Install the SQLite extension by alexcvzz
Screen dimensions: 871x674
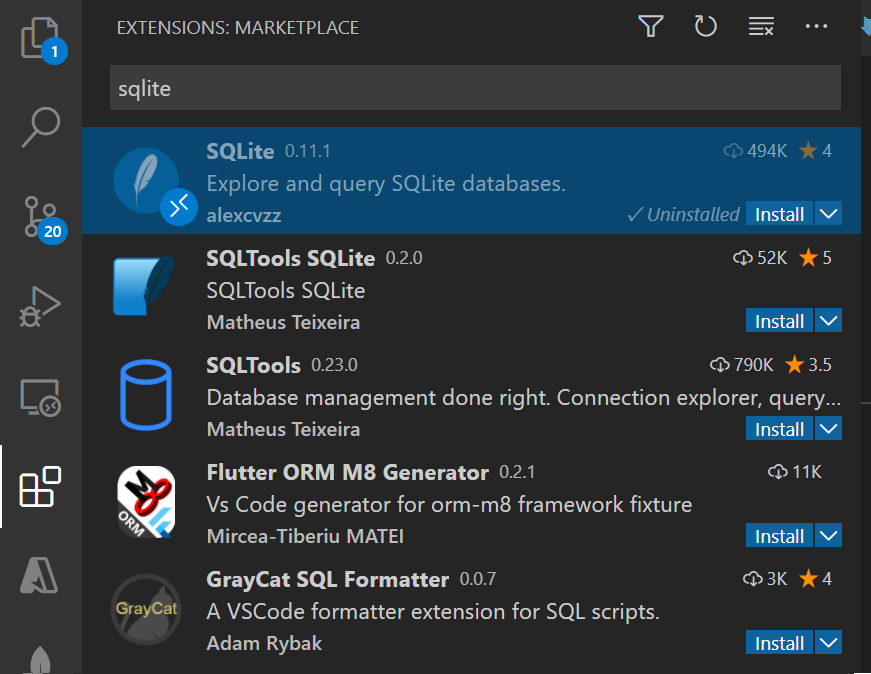tap(779, 214)
